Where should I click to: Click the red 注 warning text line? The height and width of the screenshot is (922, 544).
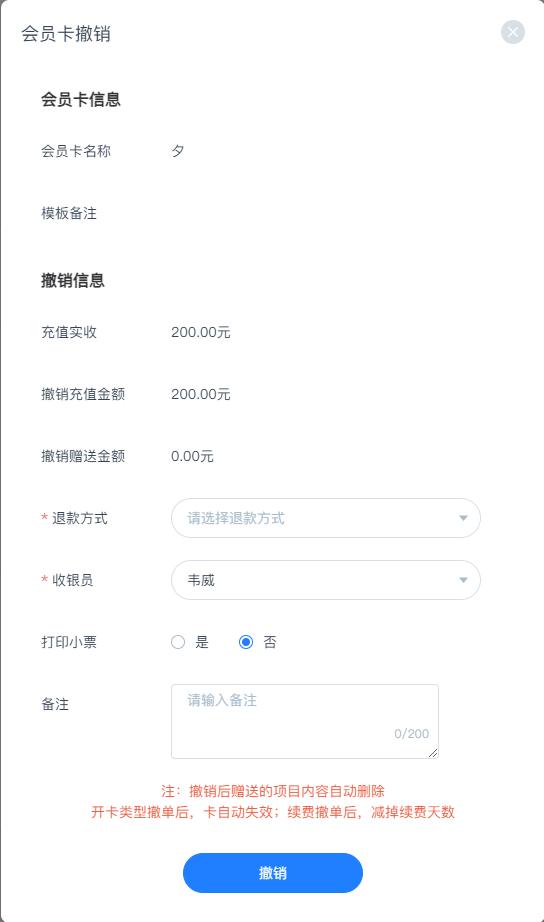(x=273, y=791)
